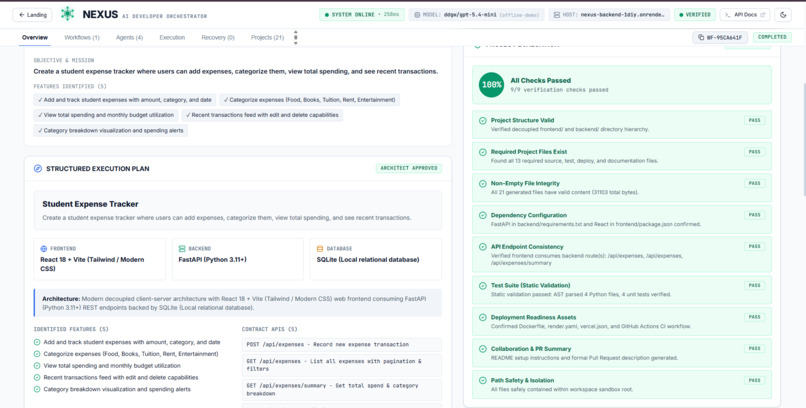Click the NEXUS logo icon

click(67, 14)
